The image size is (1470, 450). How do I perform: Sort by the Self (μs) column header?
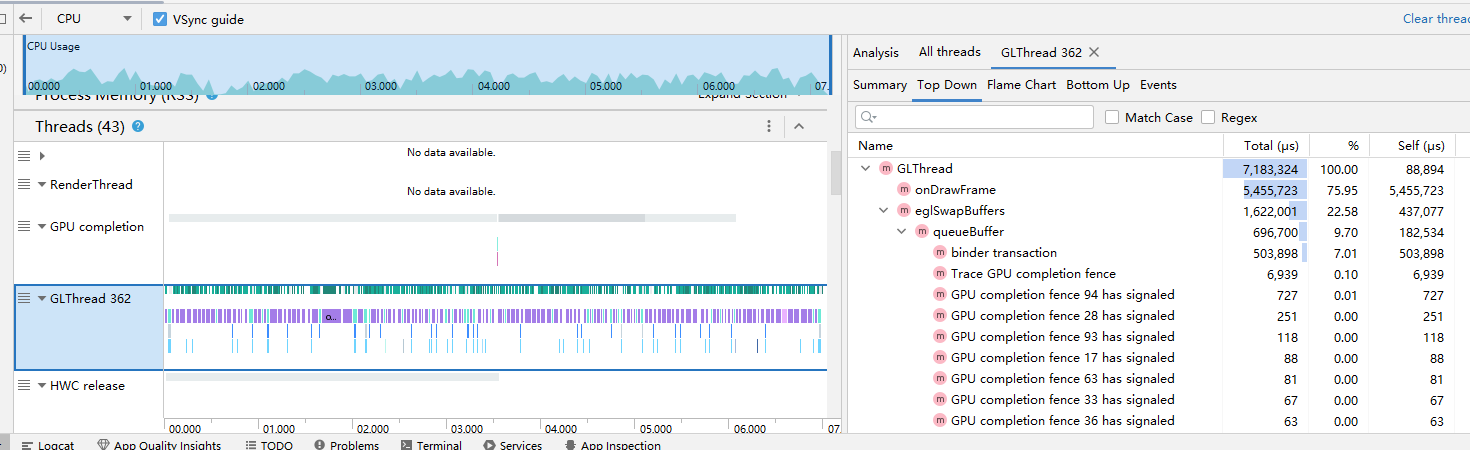click(x=1412, y=146)
